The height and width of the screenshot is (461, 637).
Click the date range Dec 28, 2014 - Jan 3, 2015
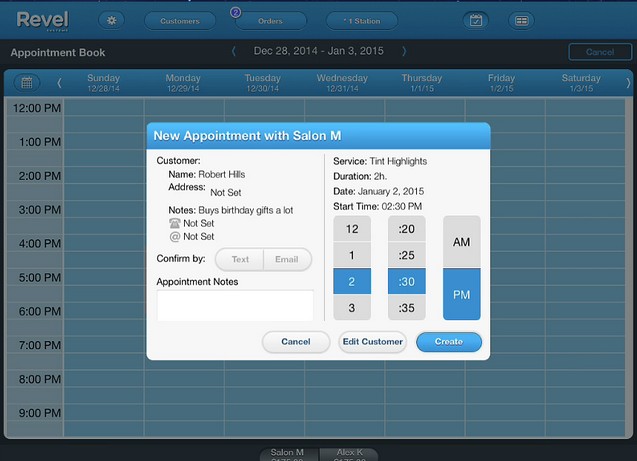318,51
